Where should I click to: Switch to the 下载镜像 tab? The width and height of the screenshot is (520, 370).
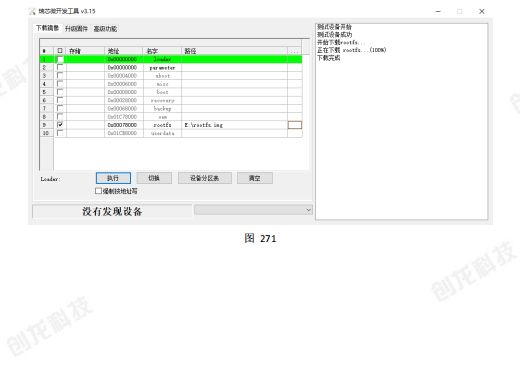pyautogui.click(x=47, y=28)
